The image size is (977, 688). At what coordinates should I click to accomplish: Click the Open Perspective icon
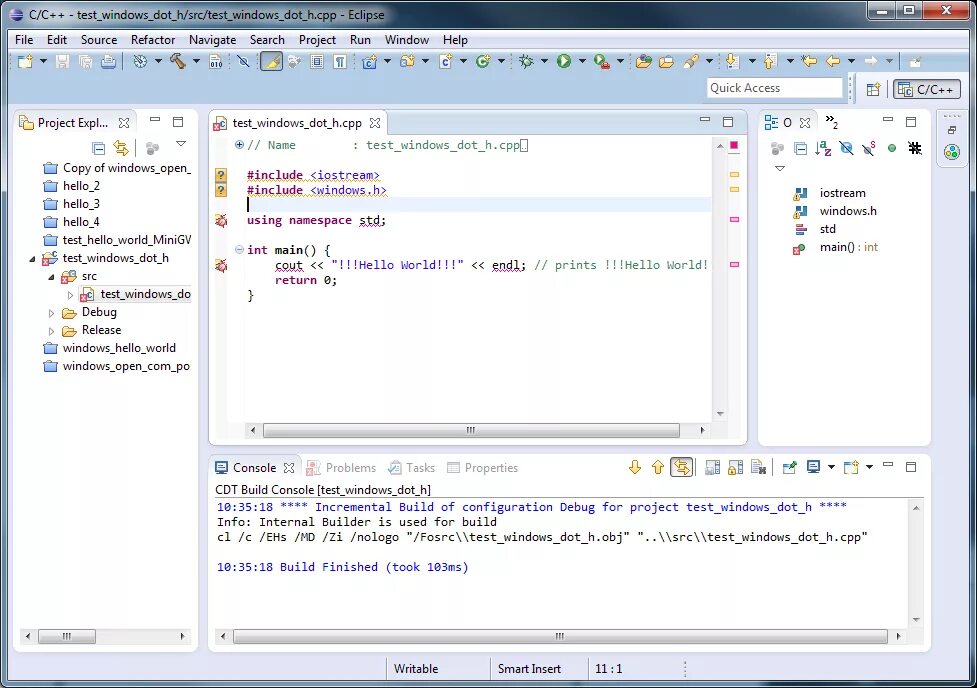(874, 89)
